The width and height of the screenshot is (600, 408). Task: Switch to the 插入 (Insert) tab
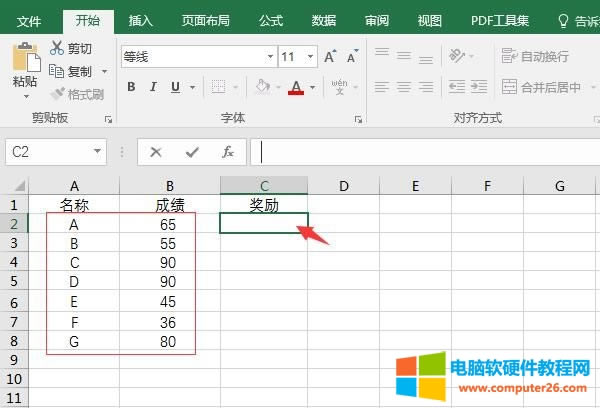(x=141, y=20)
